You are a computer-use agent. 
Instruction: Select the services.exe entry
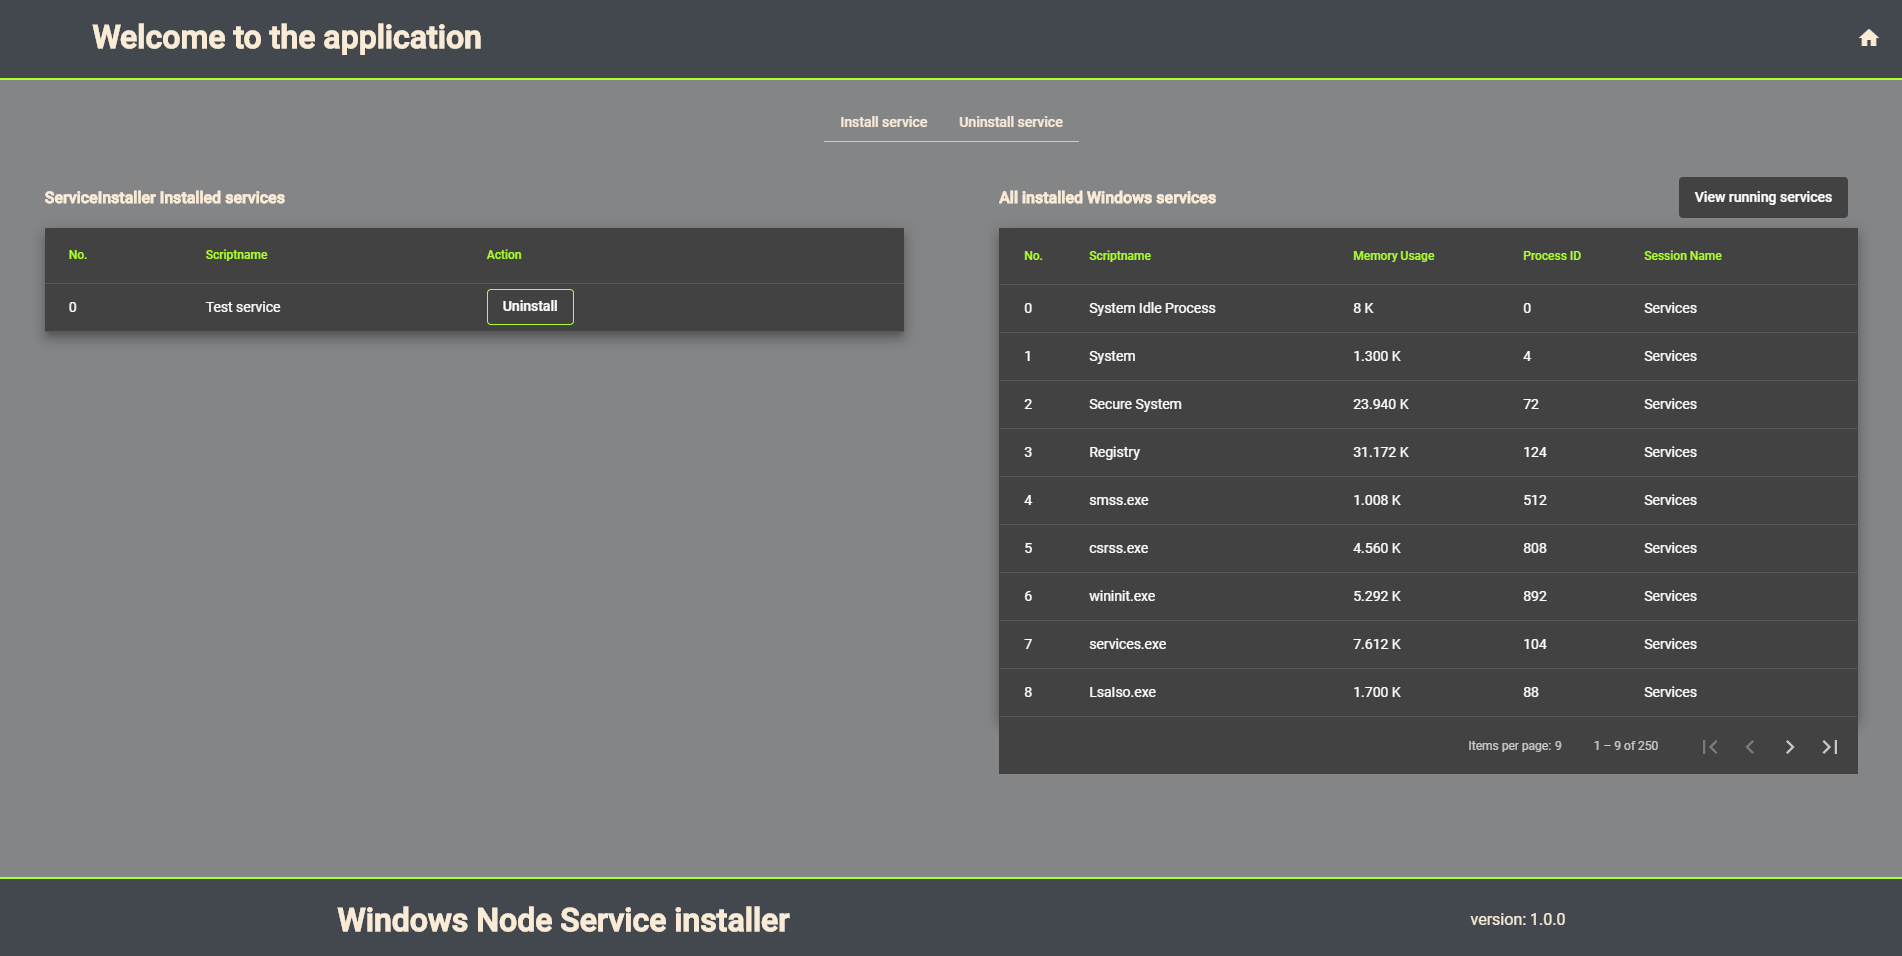click(1127, 644)
